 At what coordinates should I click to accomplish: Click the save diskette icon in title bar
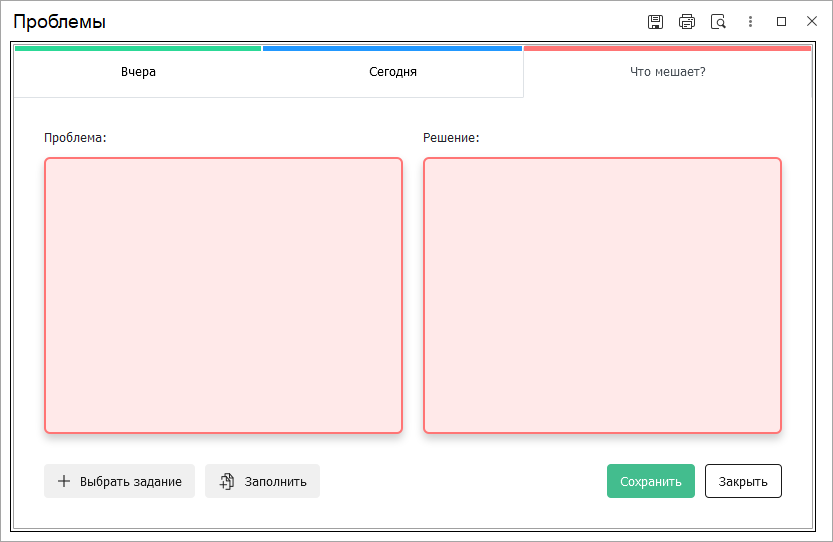(x=656, y=22)
